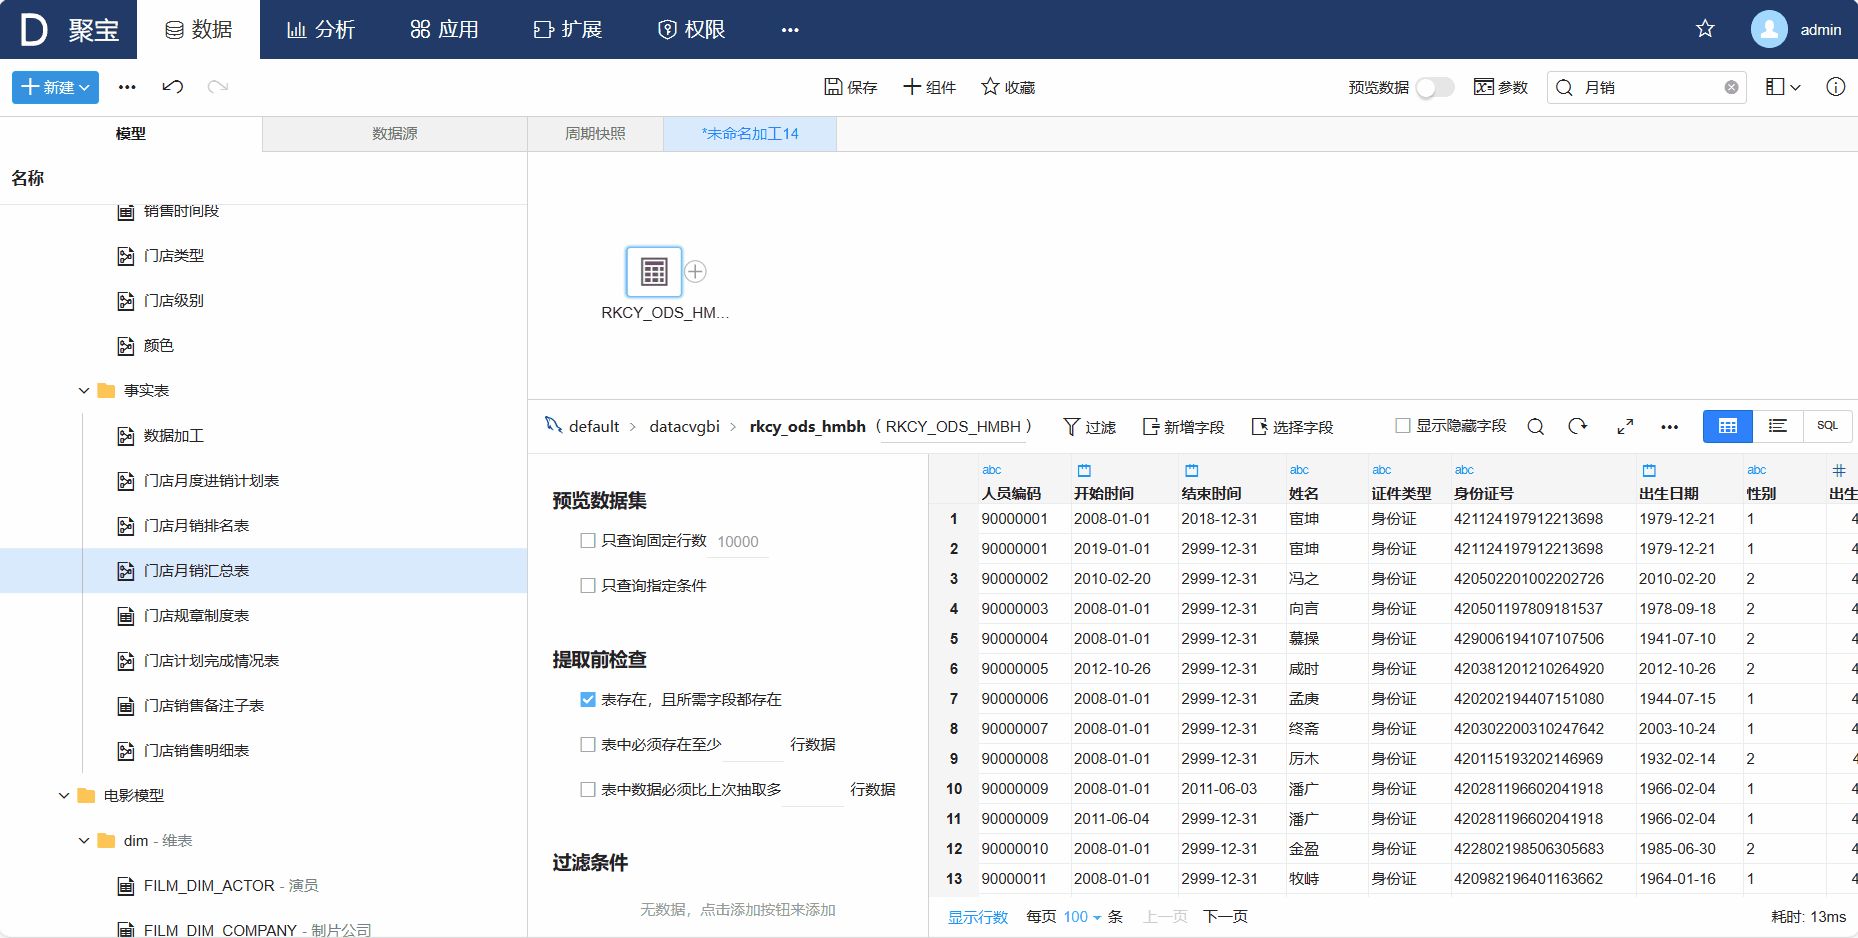The width and height of the screenshot is (1858, 938).
Task: Open the 应用 top menu
Action: tap(444, 30)
